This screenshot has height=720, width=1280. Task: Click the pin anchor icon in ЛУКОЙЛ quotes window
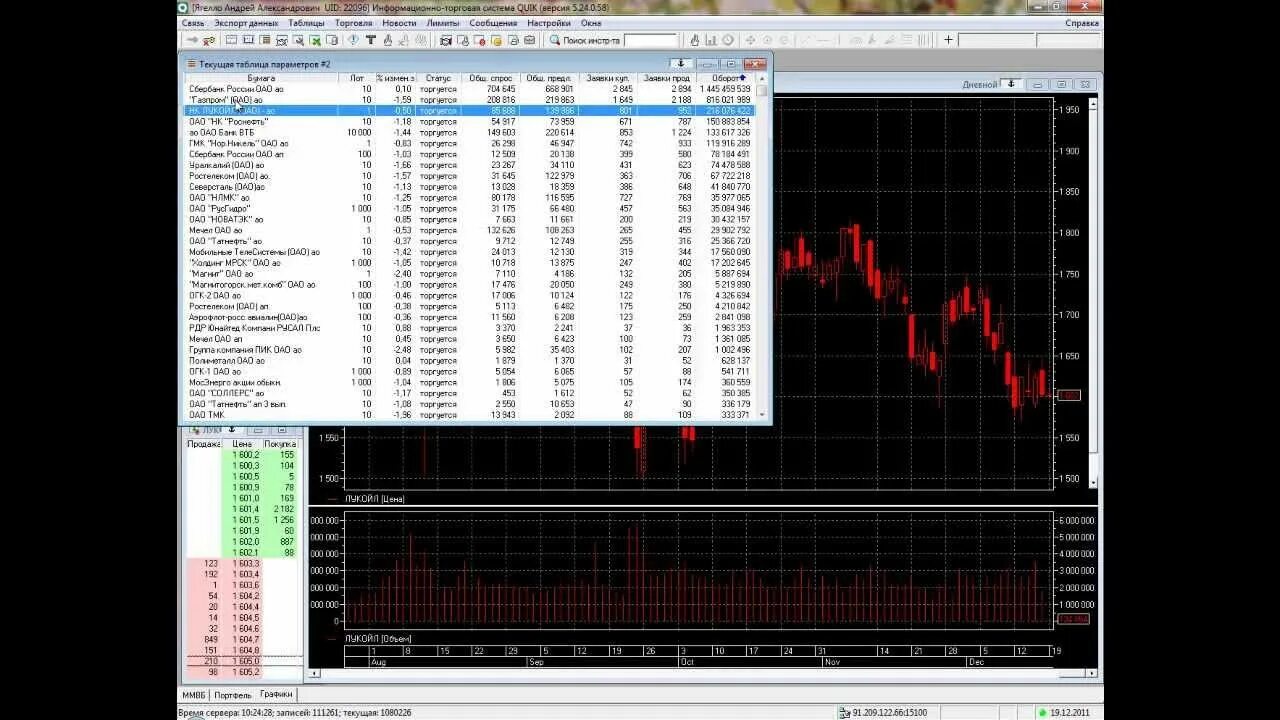coord(231,429)
